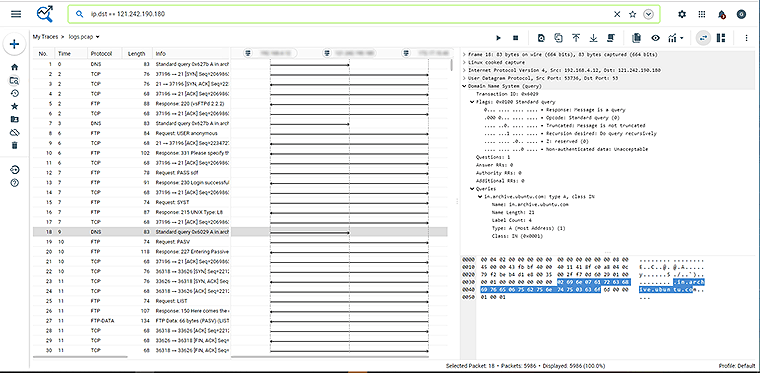Open Trash in the sidebar
The height and width of the screenshot is (373, 760).
tap(15, 145)
